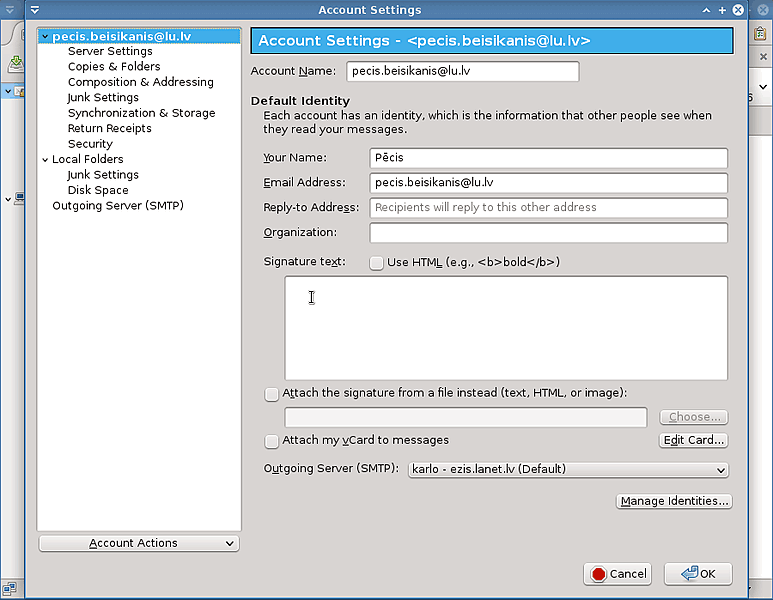Click Cancel text to dismiss
Image resolution: width=773 pixels, height=600 pixels.
pos(628,574)
